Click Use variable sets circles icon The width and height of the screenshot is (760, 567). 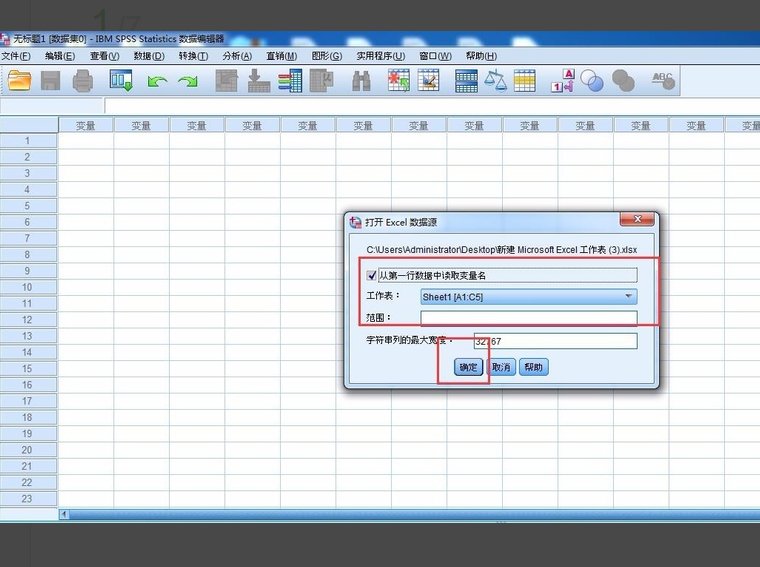592,81
